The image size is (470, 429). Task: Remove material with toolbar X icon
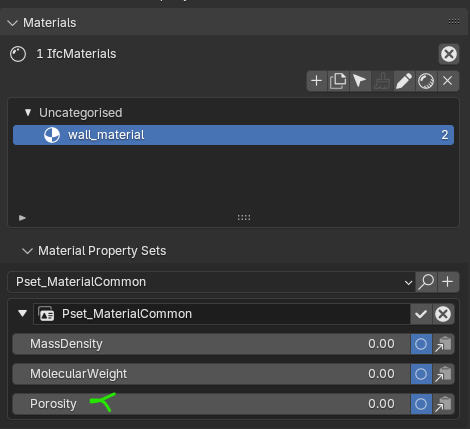448,81
